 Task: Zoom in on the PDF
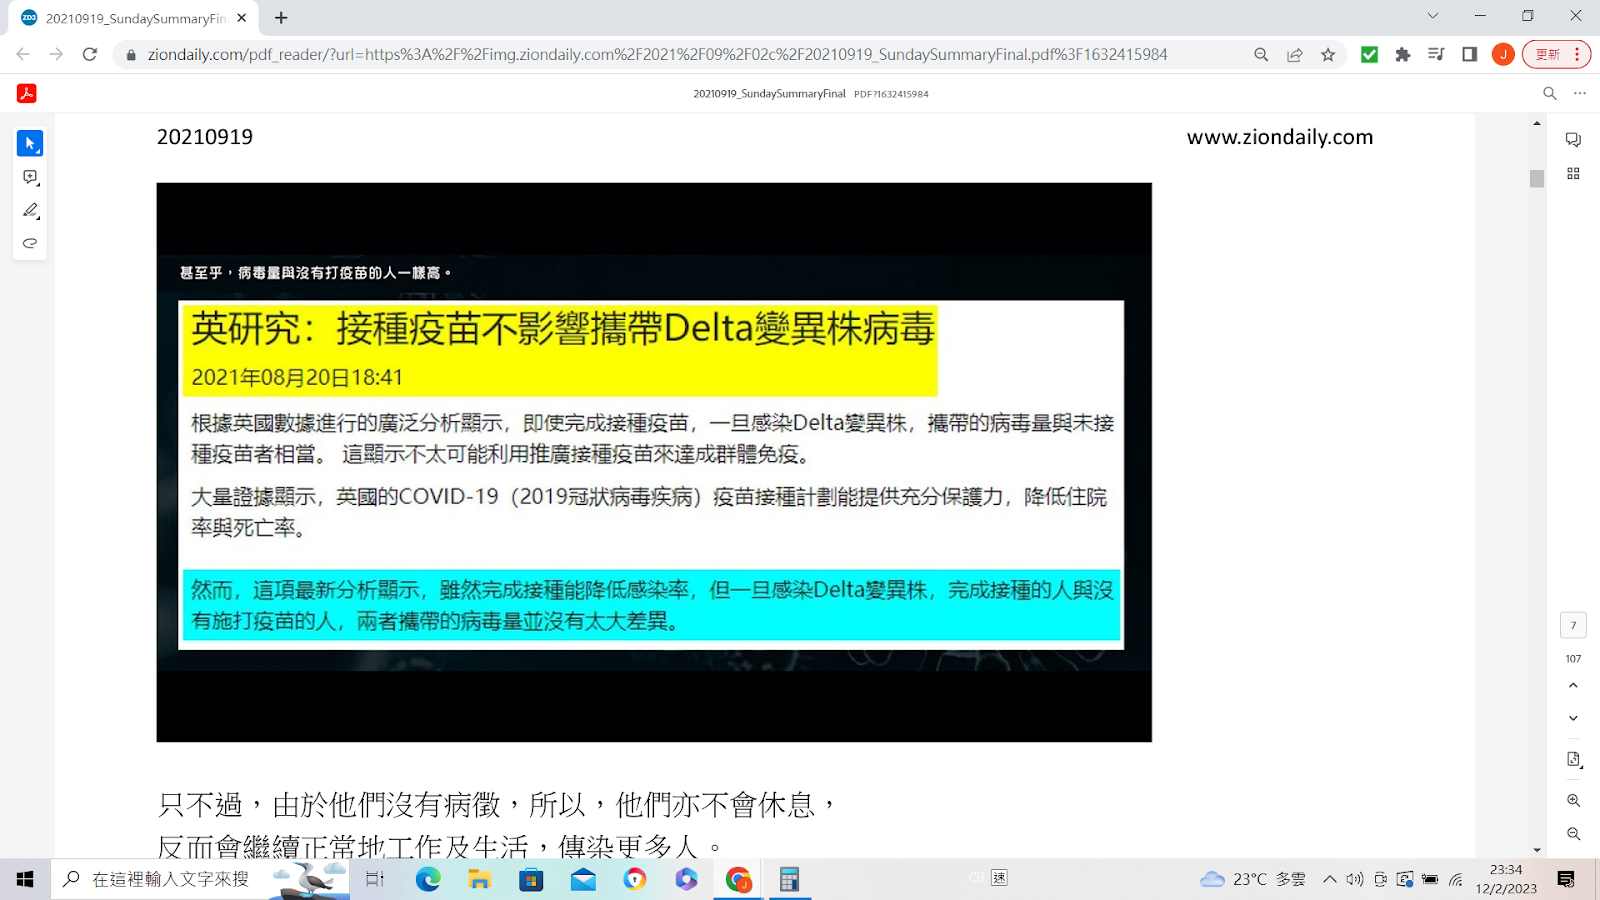1573,801
